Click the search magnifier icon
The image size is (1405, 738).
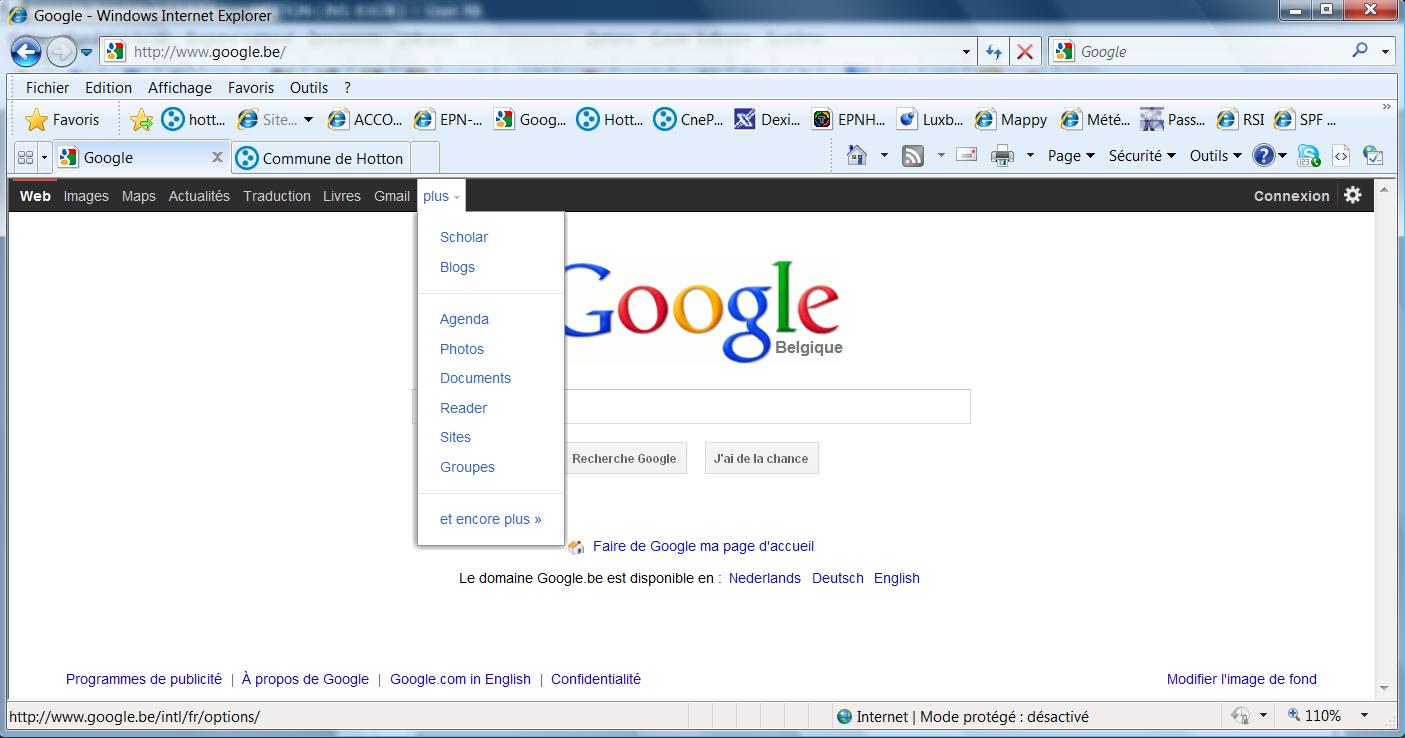coord(1360,51)
